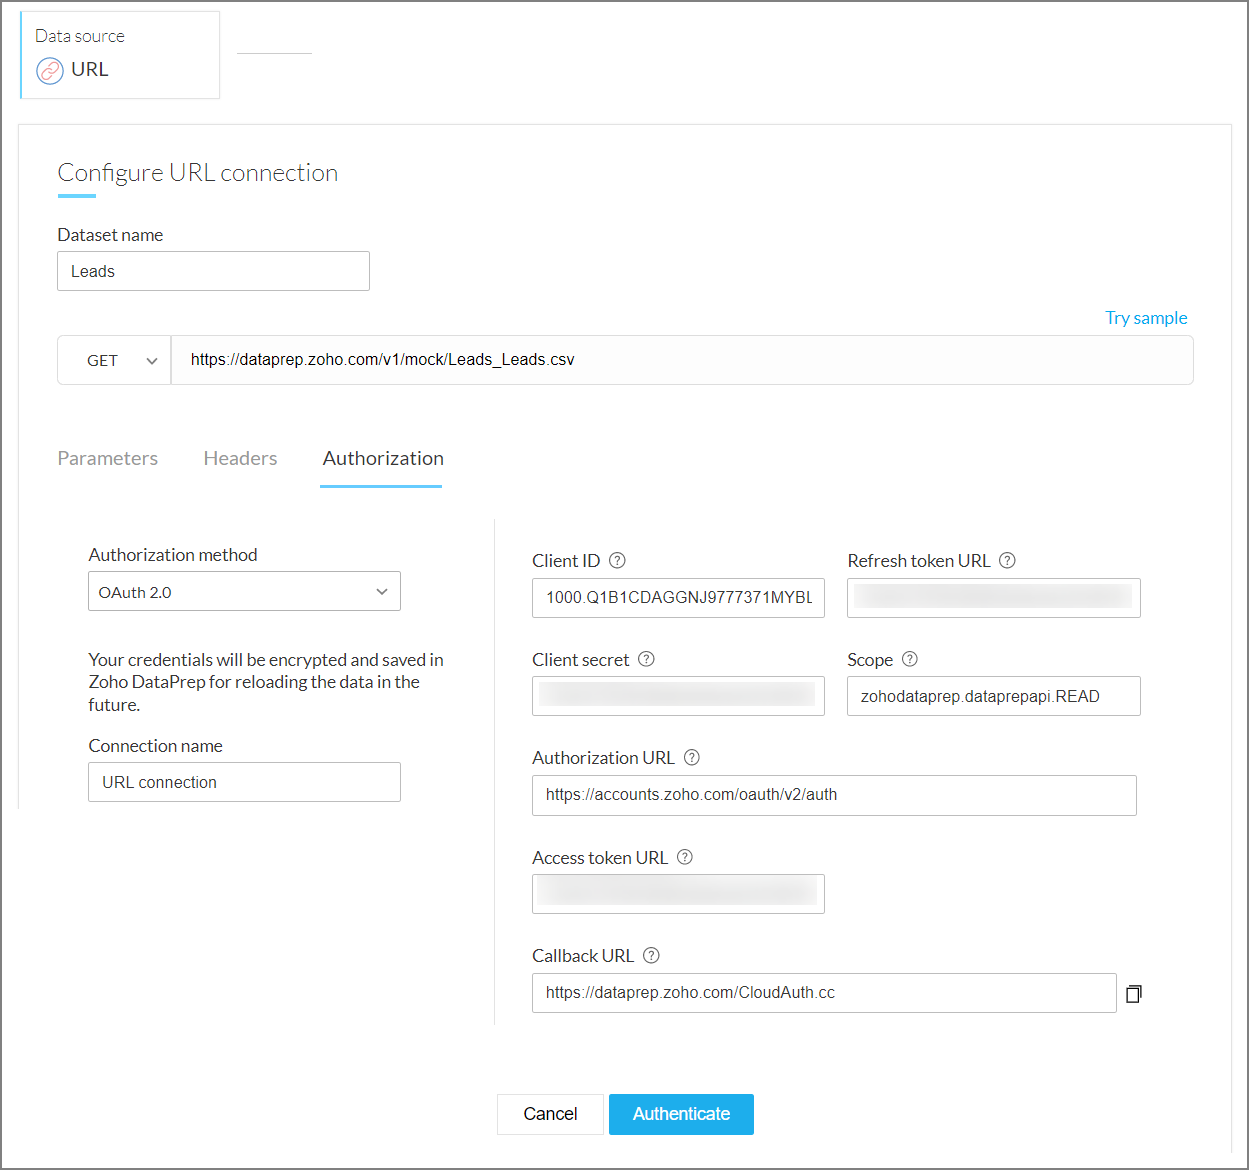
Task: Open help icon next to Scope
Action: pos(909,659)
